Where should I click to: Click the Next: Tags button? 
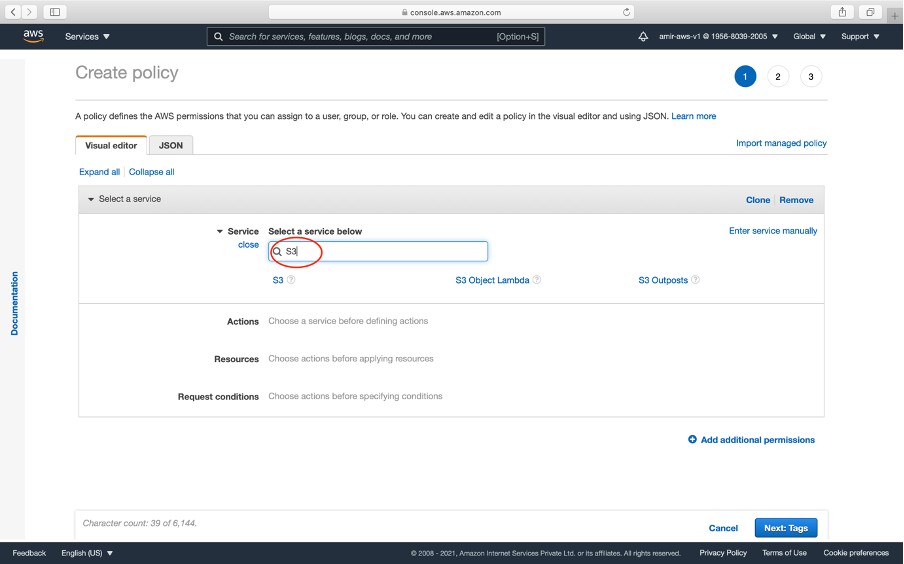(x=786, y=528)
